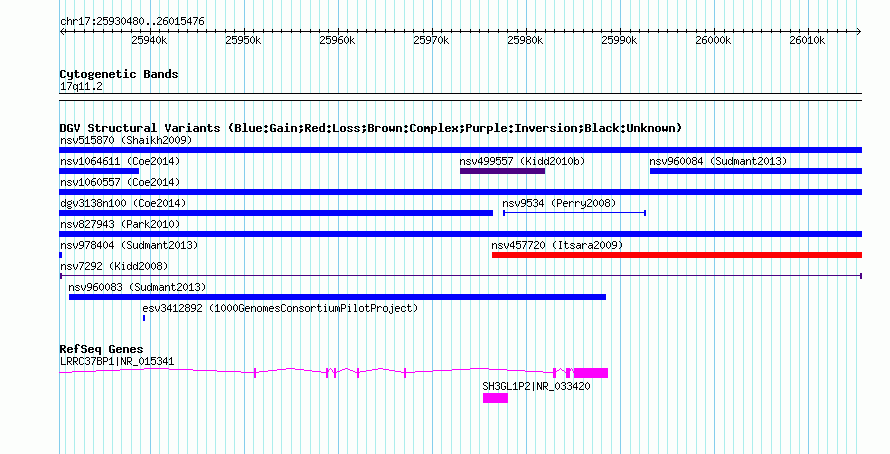Select the 17q11.2 band label
This screenshot has width=890, height=454.
[x=81, y=86]
